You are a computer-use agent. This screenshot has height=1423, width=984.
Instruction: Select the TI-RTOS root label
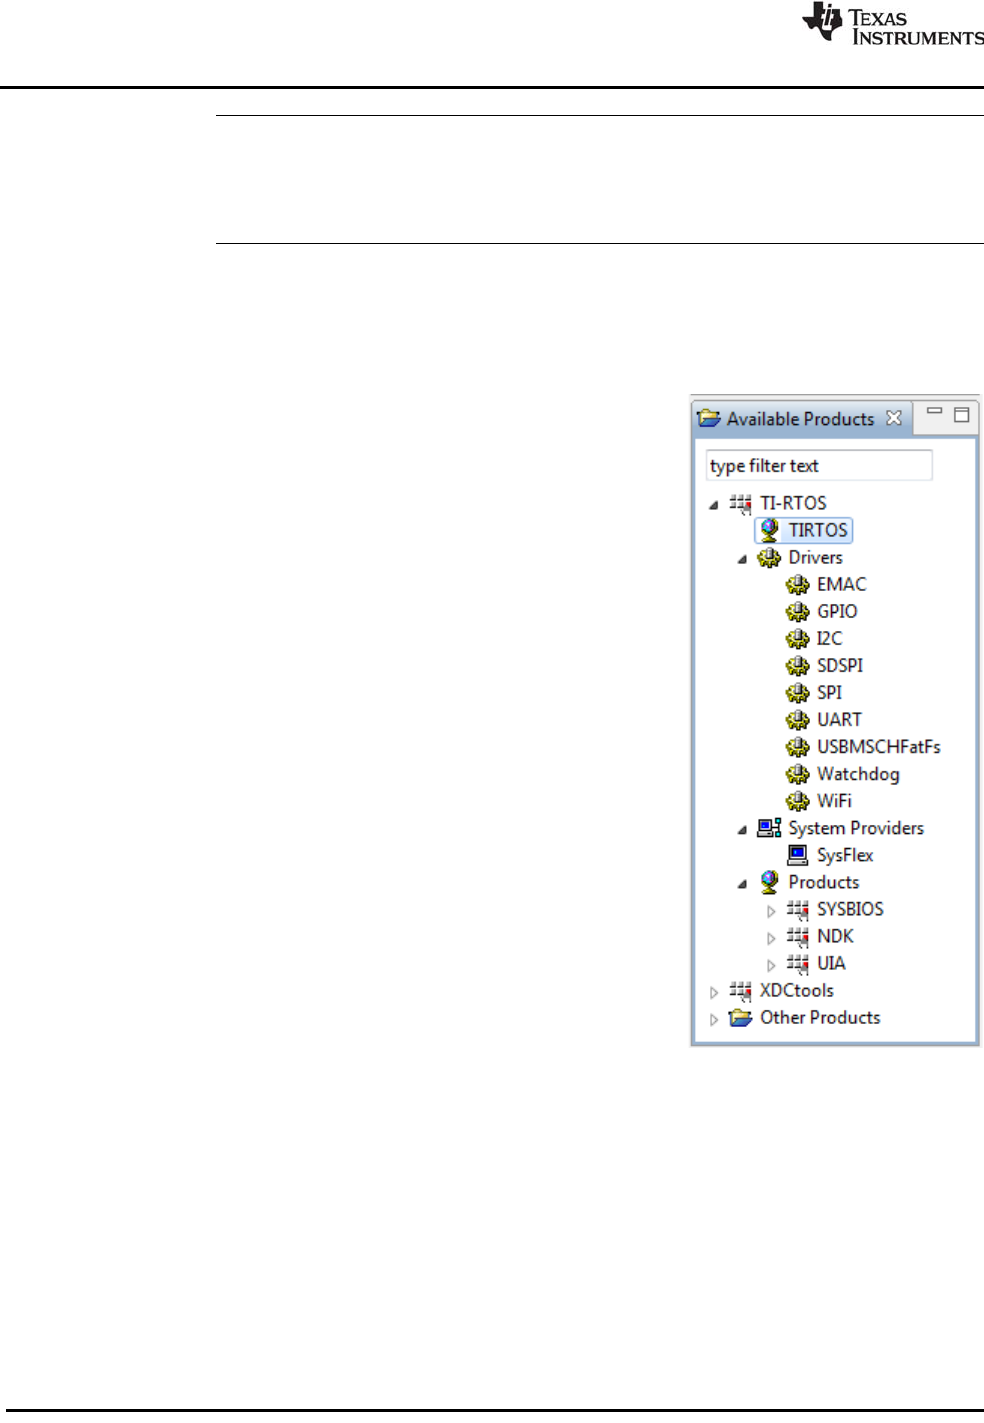pos(793,503)
